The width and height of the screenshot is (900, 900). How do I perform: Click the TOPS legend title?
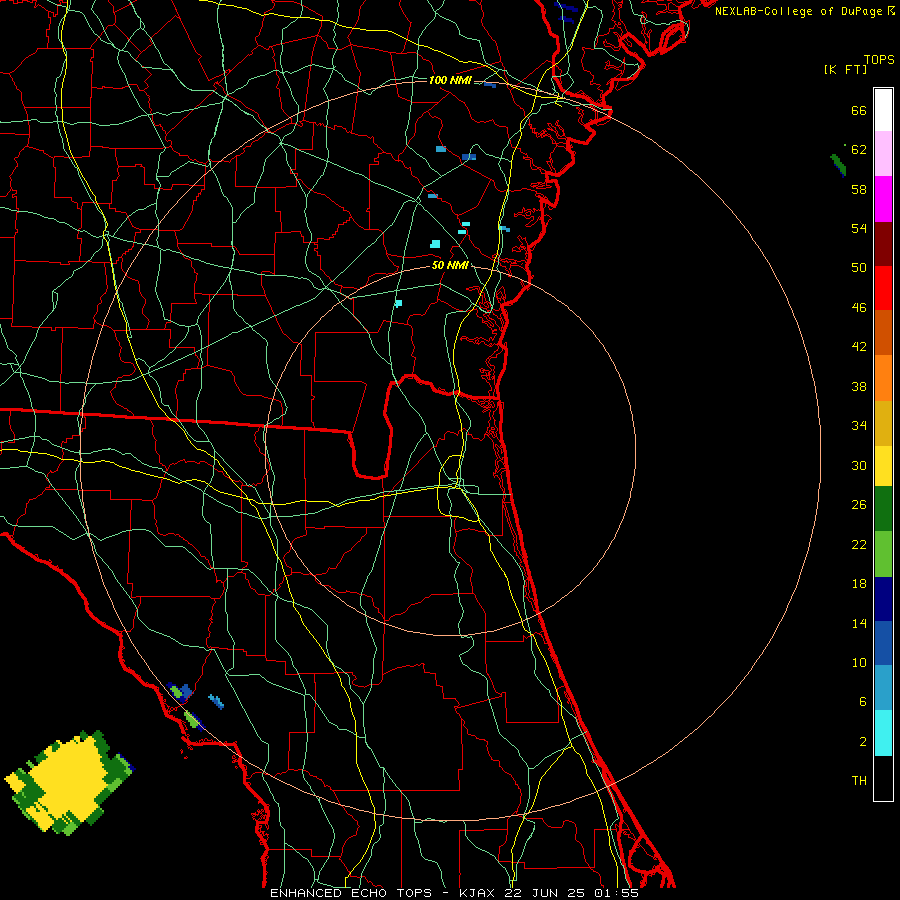[879, 60]
